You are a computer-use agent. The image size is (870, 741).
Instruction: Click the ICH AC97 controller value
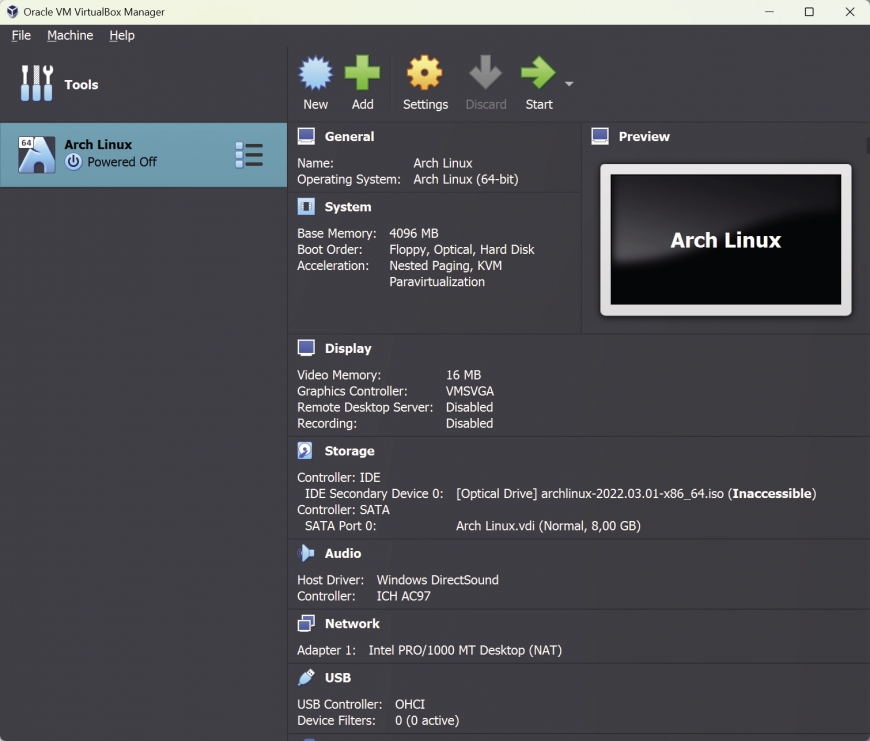click(x=403, y=596)
